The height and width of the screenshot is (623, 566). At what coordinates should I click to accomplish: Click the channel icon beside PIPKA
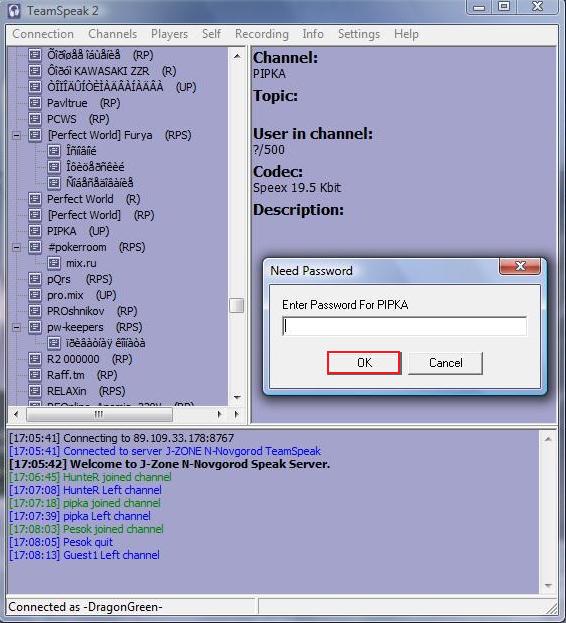point(35,231)
